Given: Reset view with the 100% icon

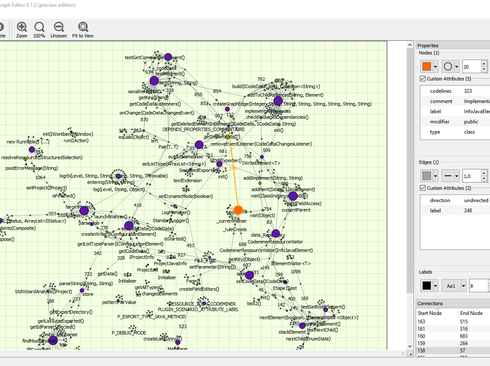Looking at the screenshot, I should pos(39,27).
